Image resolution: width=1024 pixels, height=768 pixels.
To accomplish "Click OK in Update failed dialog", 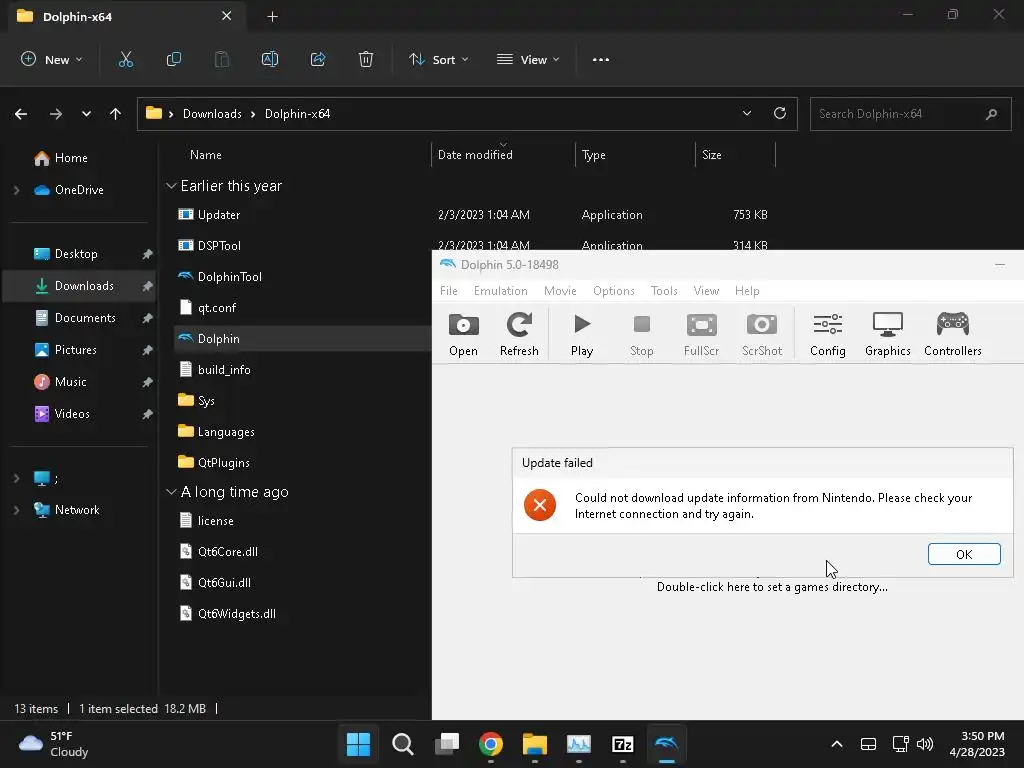I will (x=964, y=554).
